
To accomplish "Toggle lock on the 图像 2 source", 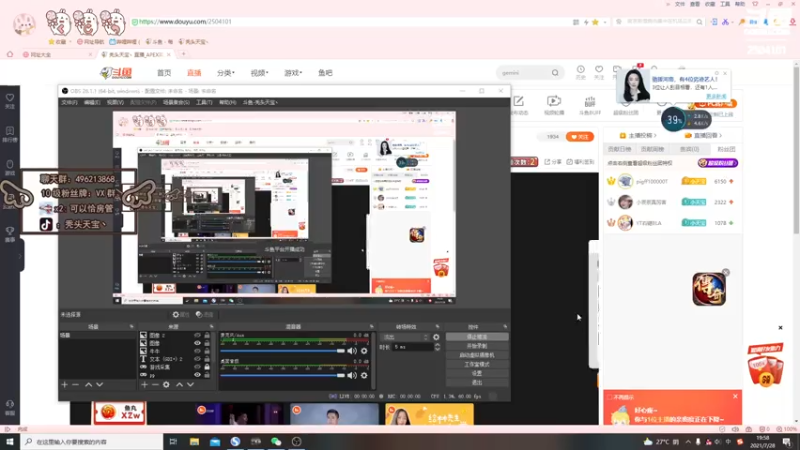I will coord(207,335).
